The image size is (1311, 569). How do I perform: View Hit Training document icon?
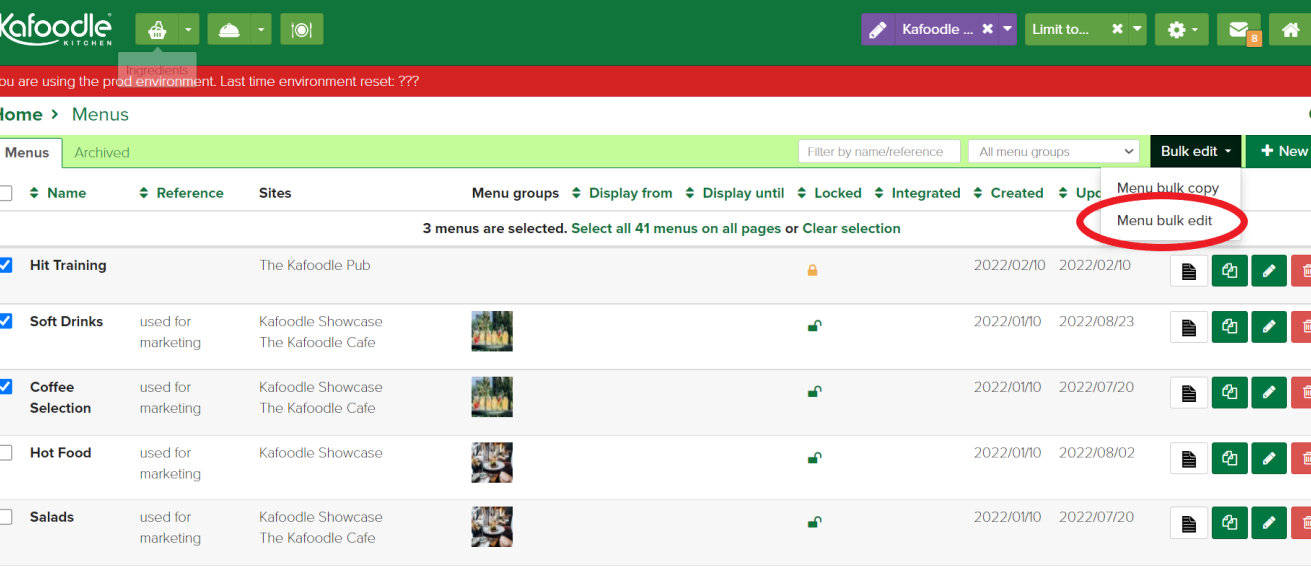pyautogui.click(x=1189, y=271)
